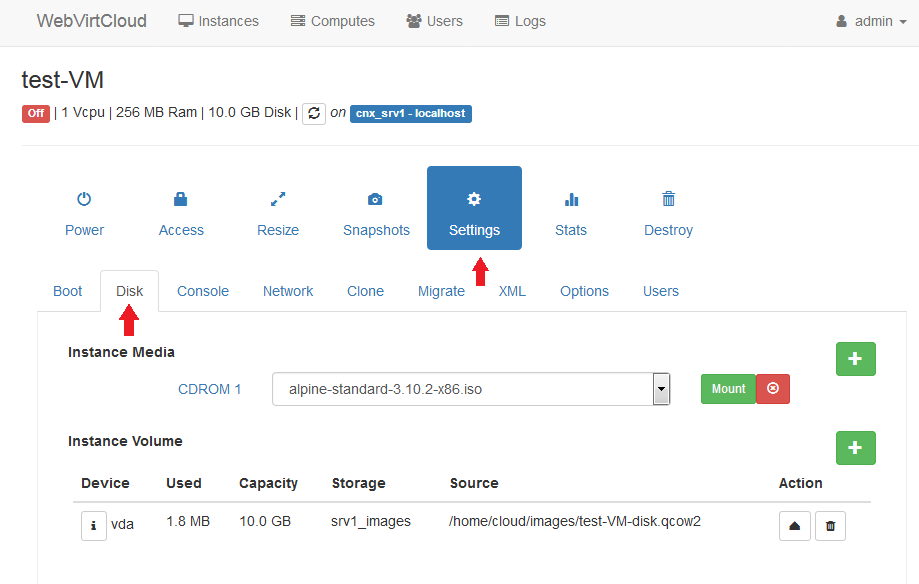Click the eject icon for vda volume

coord(794,525)
